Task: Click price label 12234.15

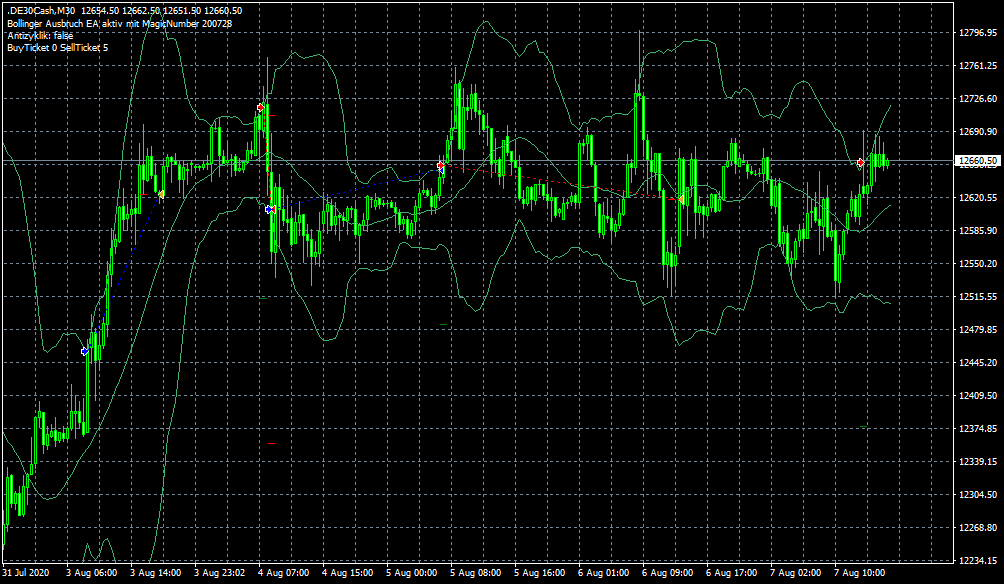Action: coord(978,560)
